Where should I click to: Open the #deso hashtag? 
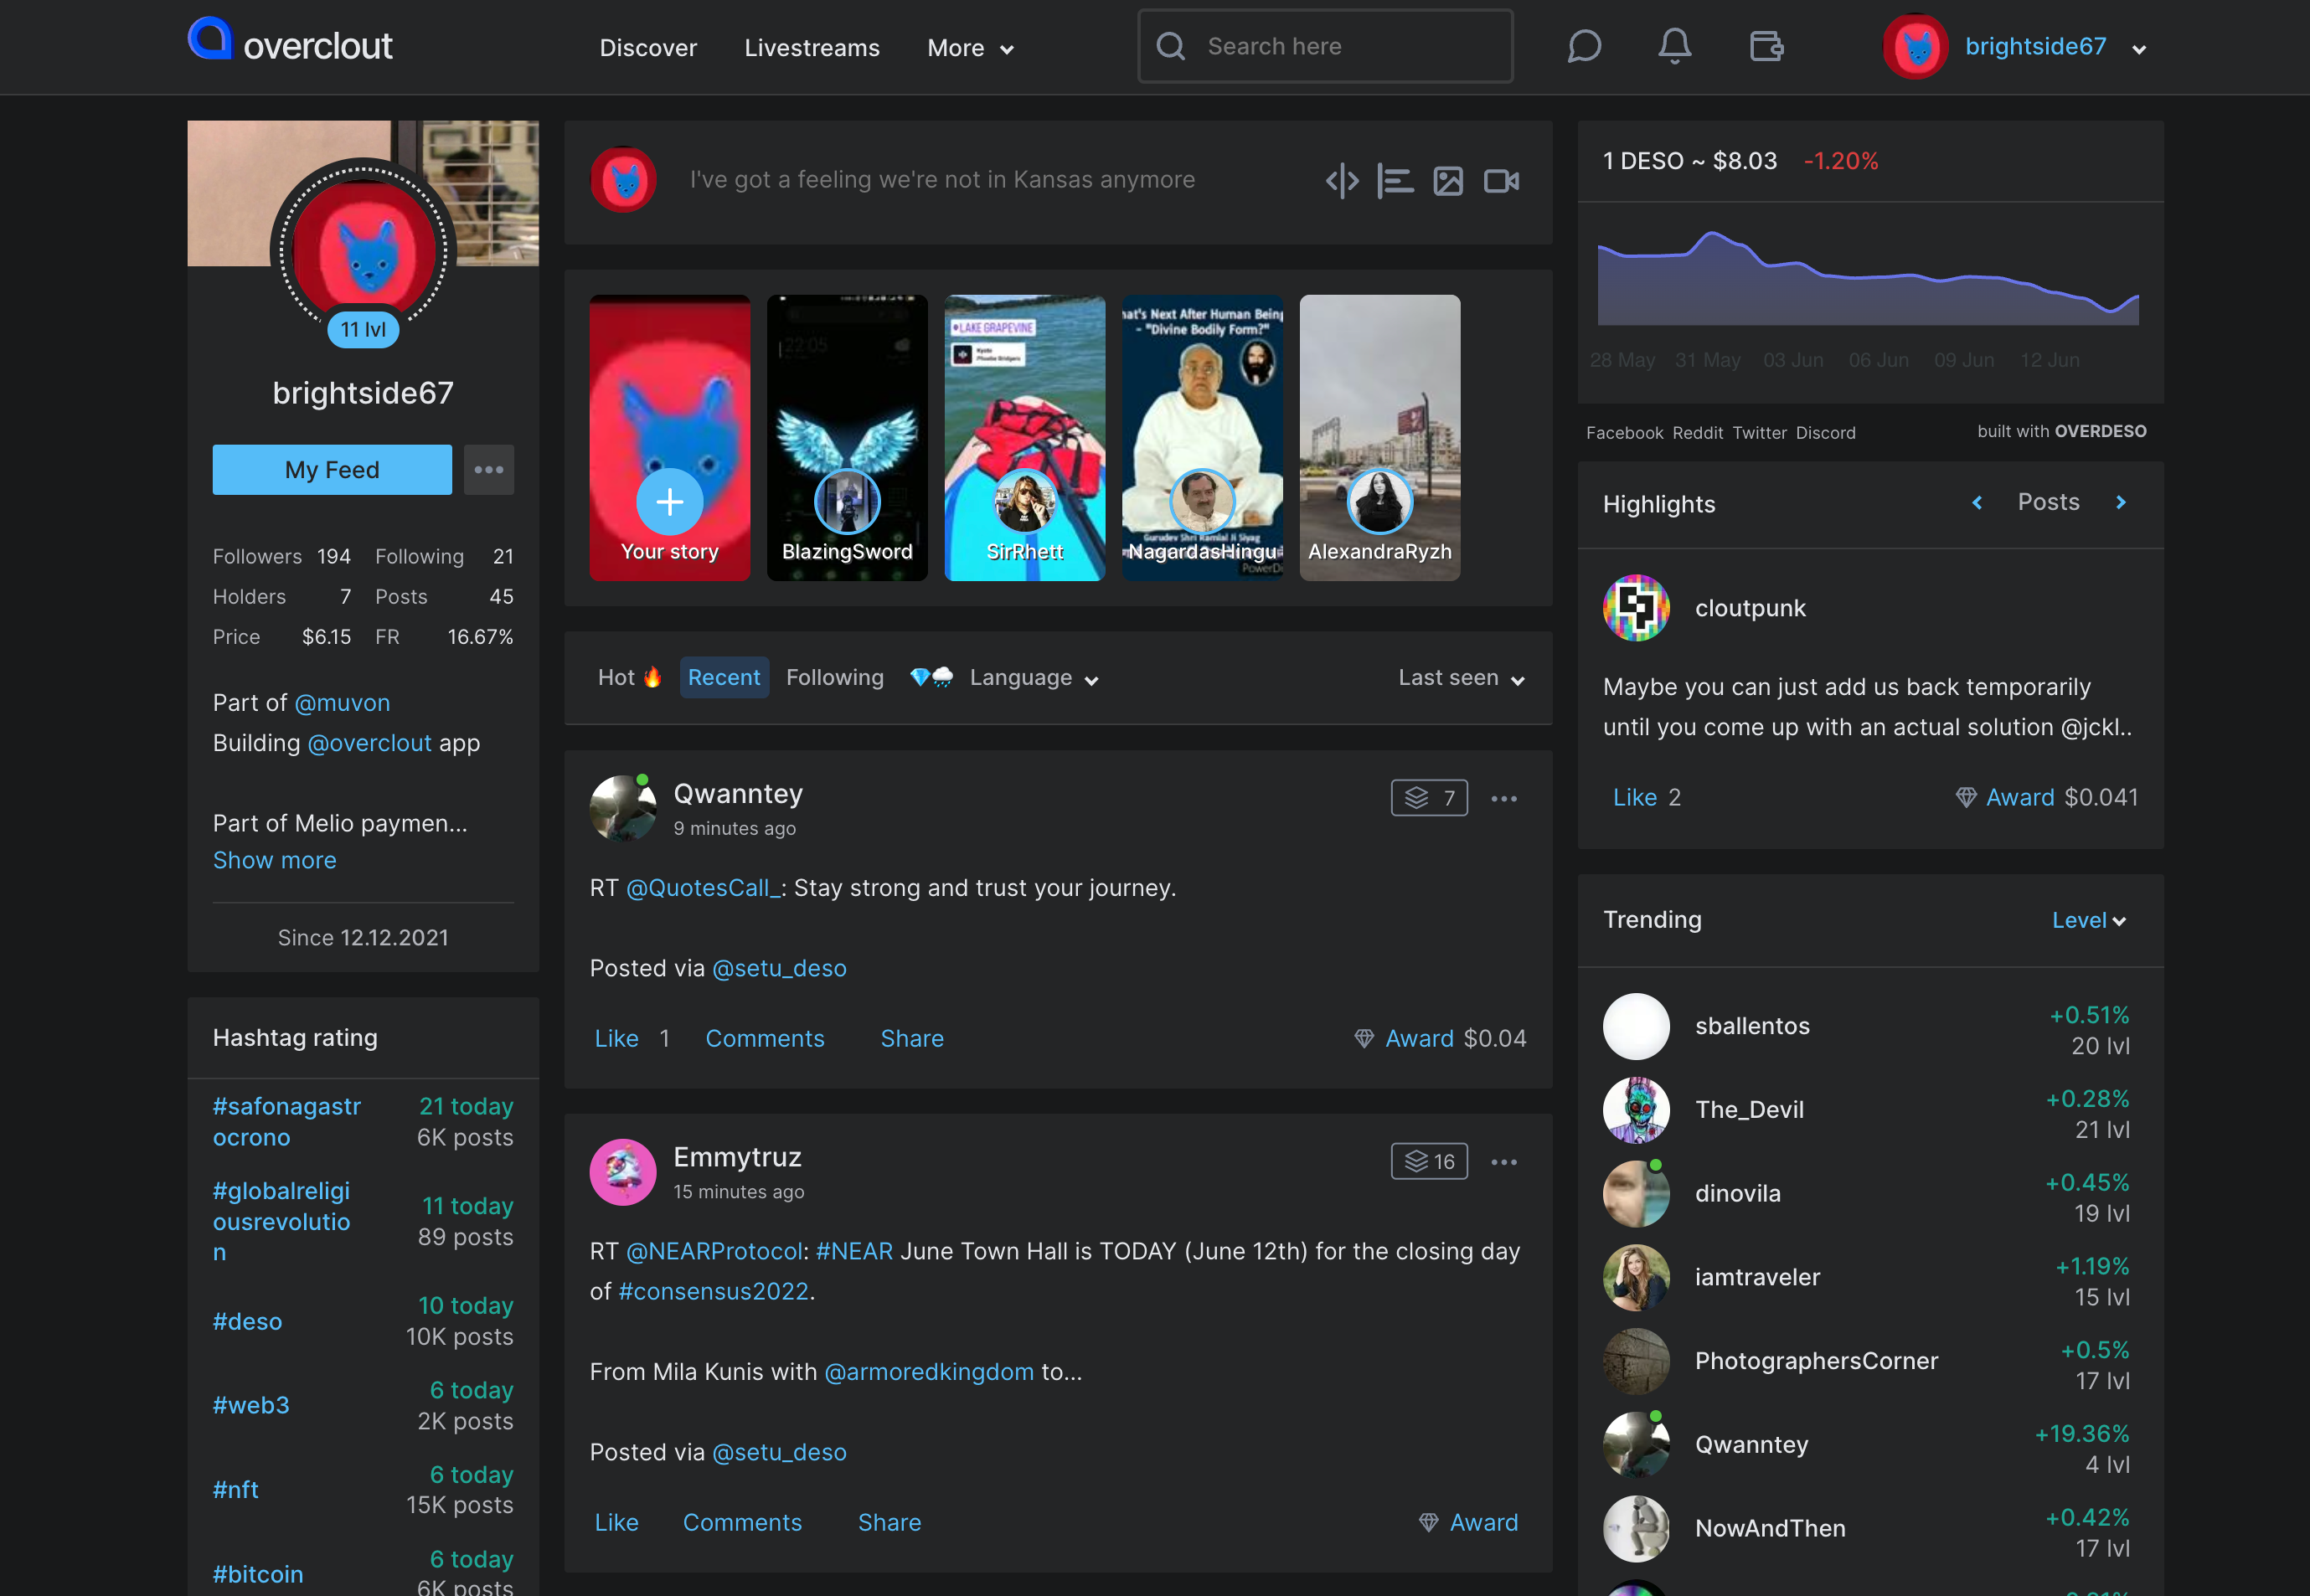tap(247, 1322)
